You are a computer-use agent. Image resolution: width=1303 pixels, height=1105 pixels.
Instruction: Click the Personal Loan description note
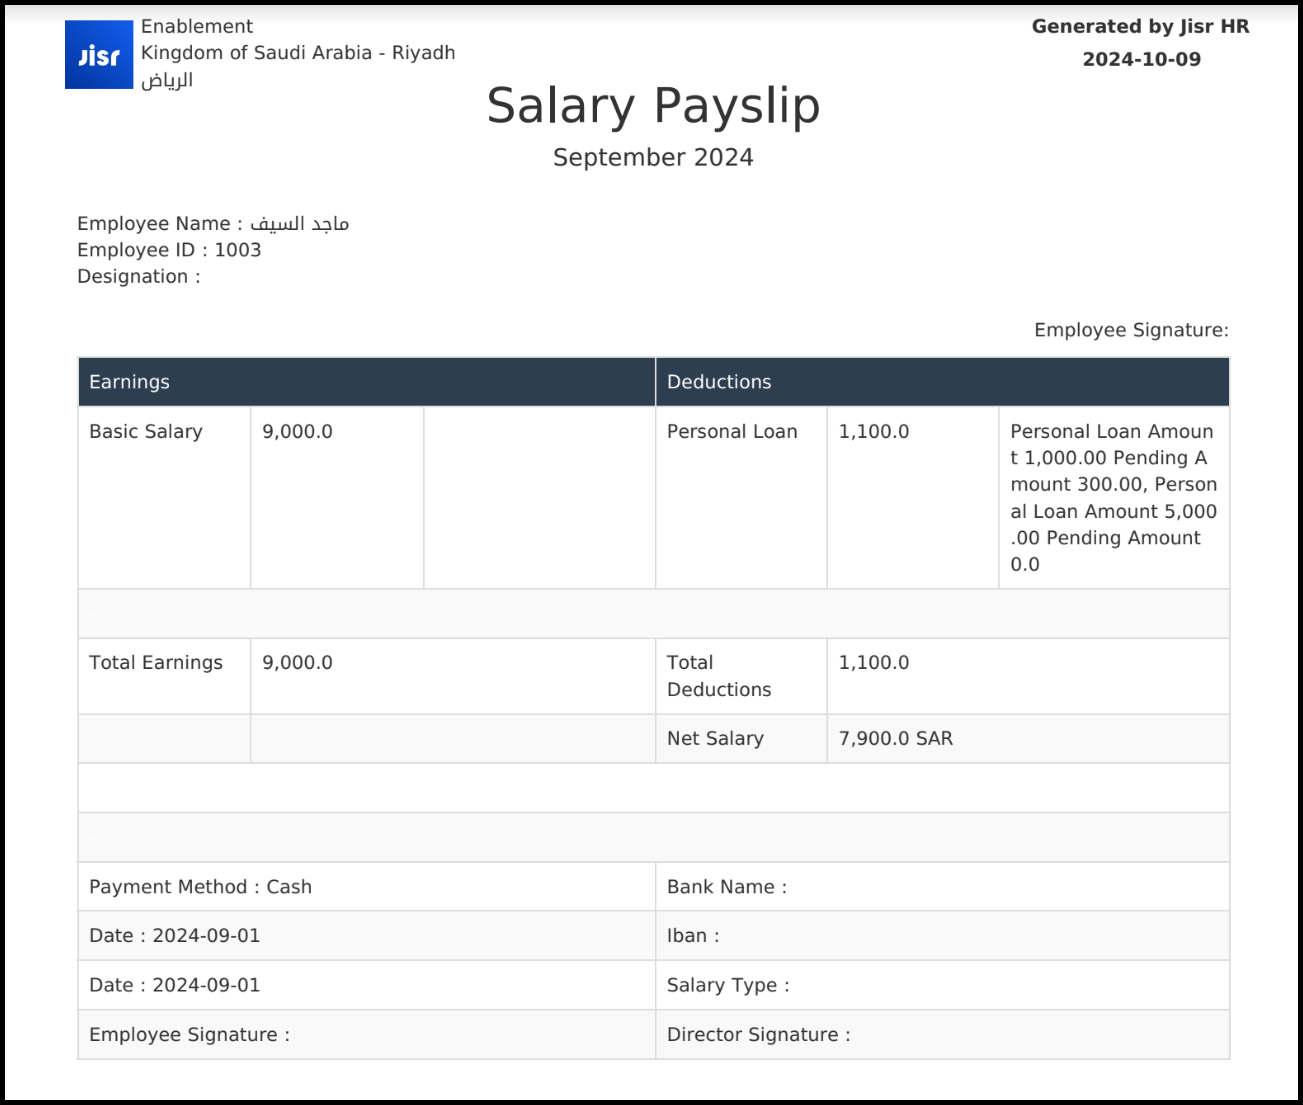(1112, 497)
